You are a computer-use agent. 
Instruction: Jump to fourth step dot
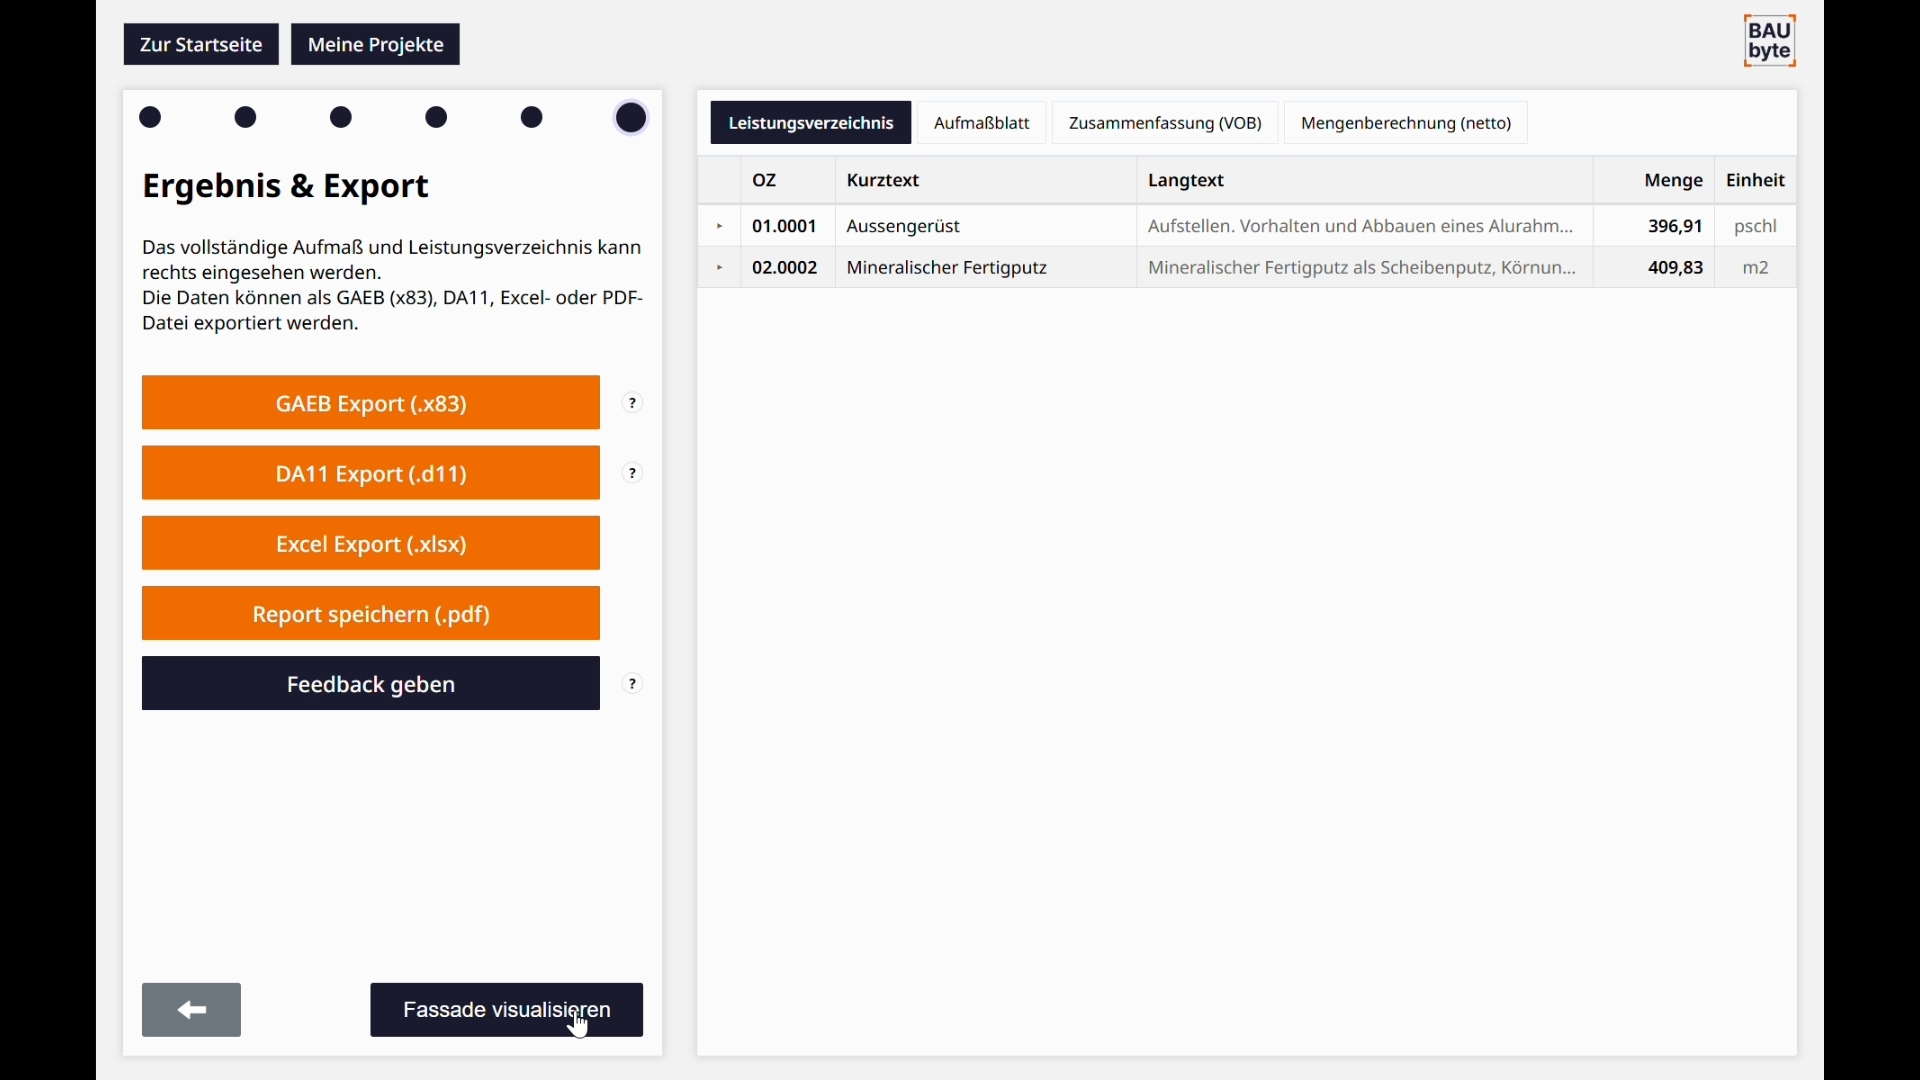tap(437, 118)
